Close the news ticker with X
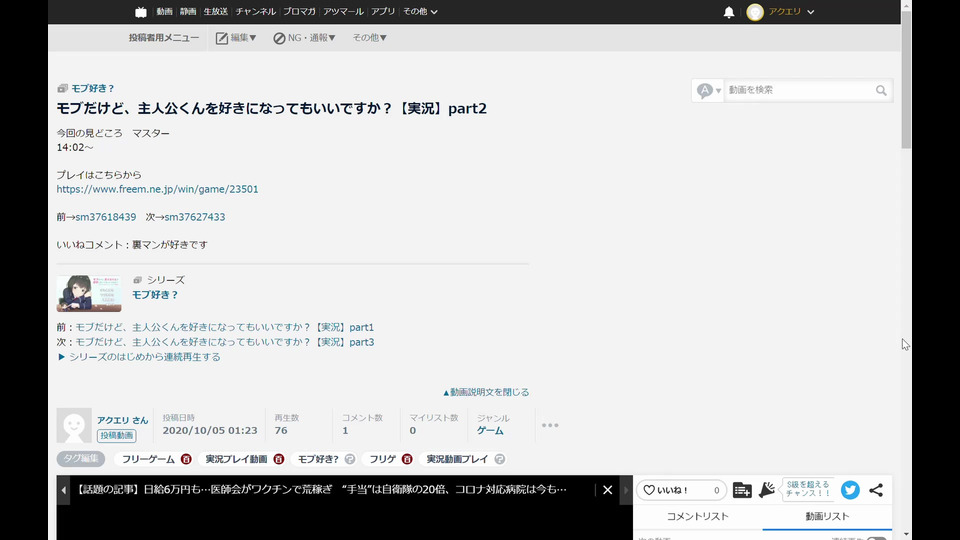The height and width of the screenshot is (540, 960). point(607,490)
